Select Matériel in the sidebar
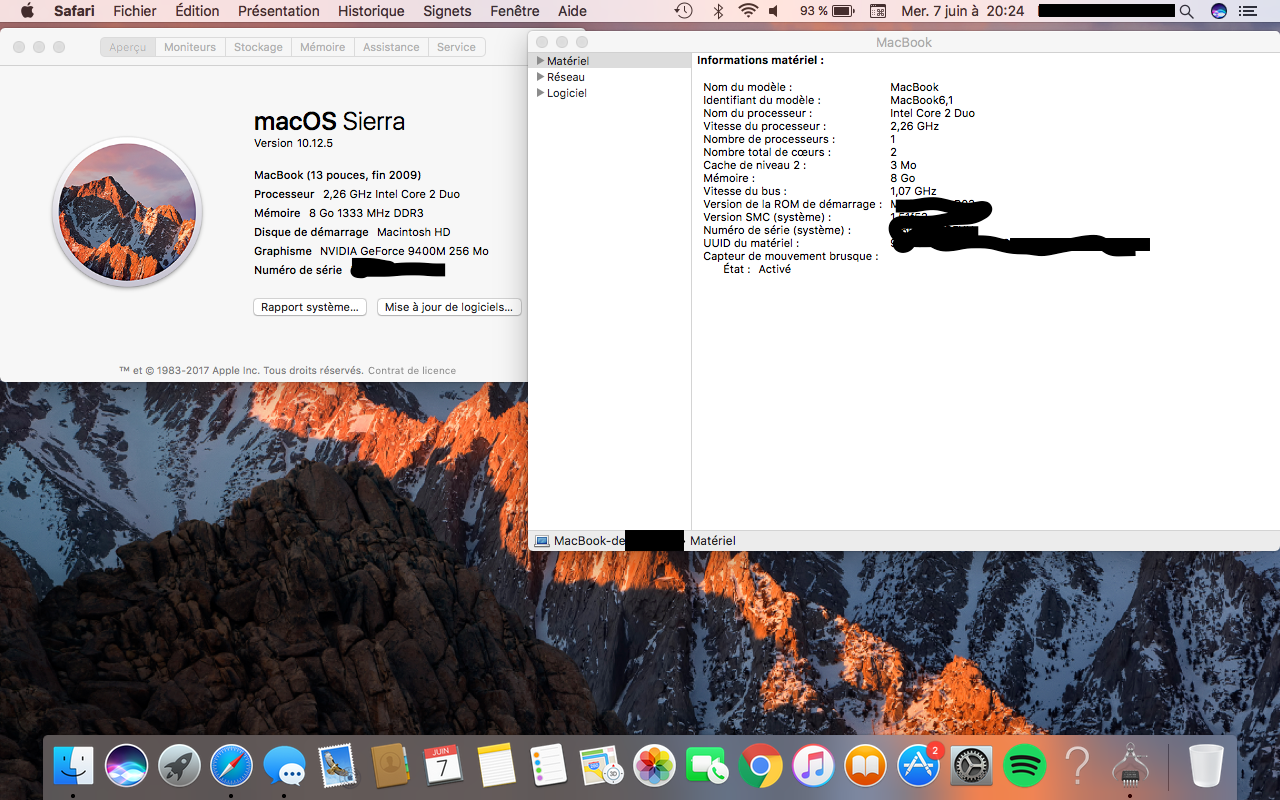This screenshot has height=800, width=1280. pyautogui.click(x=568, y=61)
